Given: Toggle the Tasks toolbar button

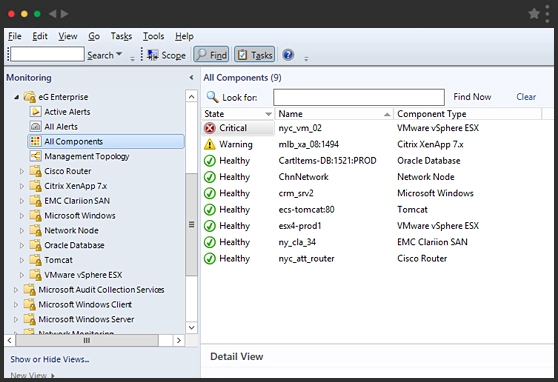Looking at the screenshot, I should (x=254, y=55).
